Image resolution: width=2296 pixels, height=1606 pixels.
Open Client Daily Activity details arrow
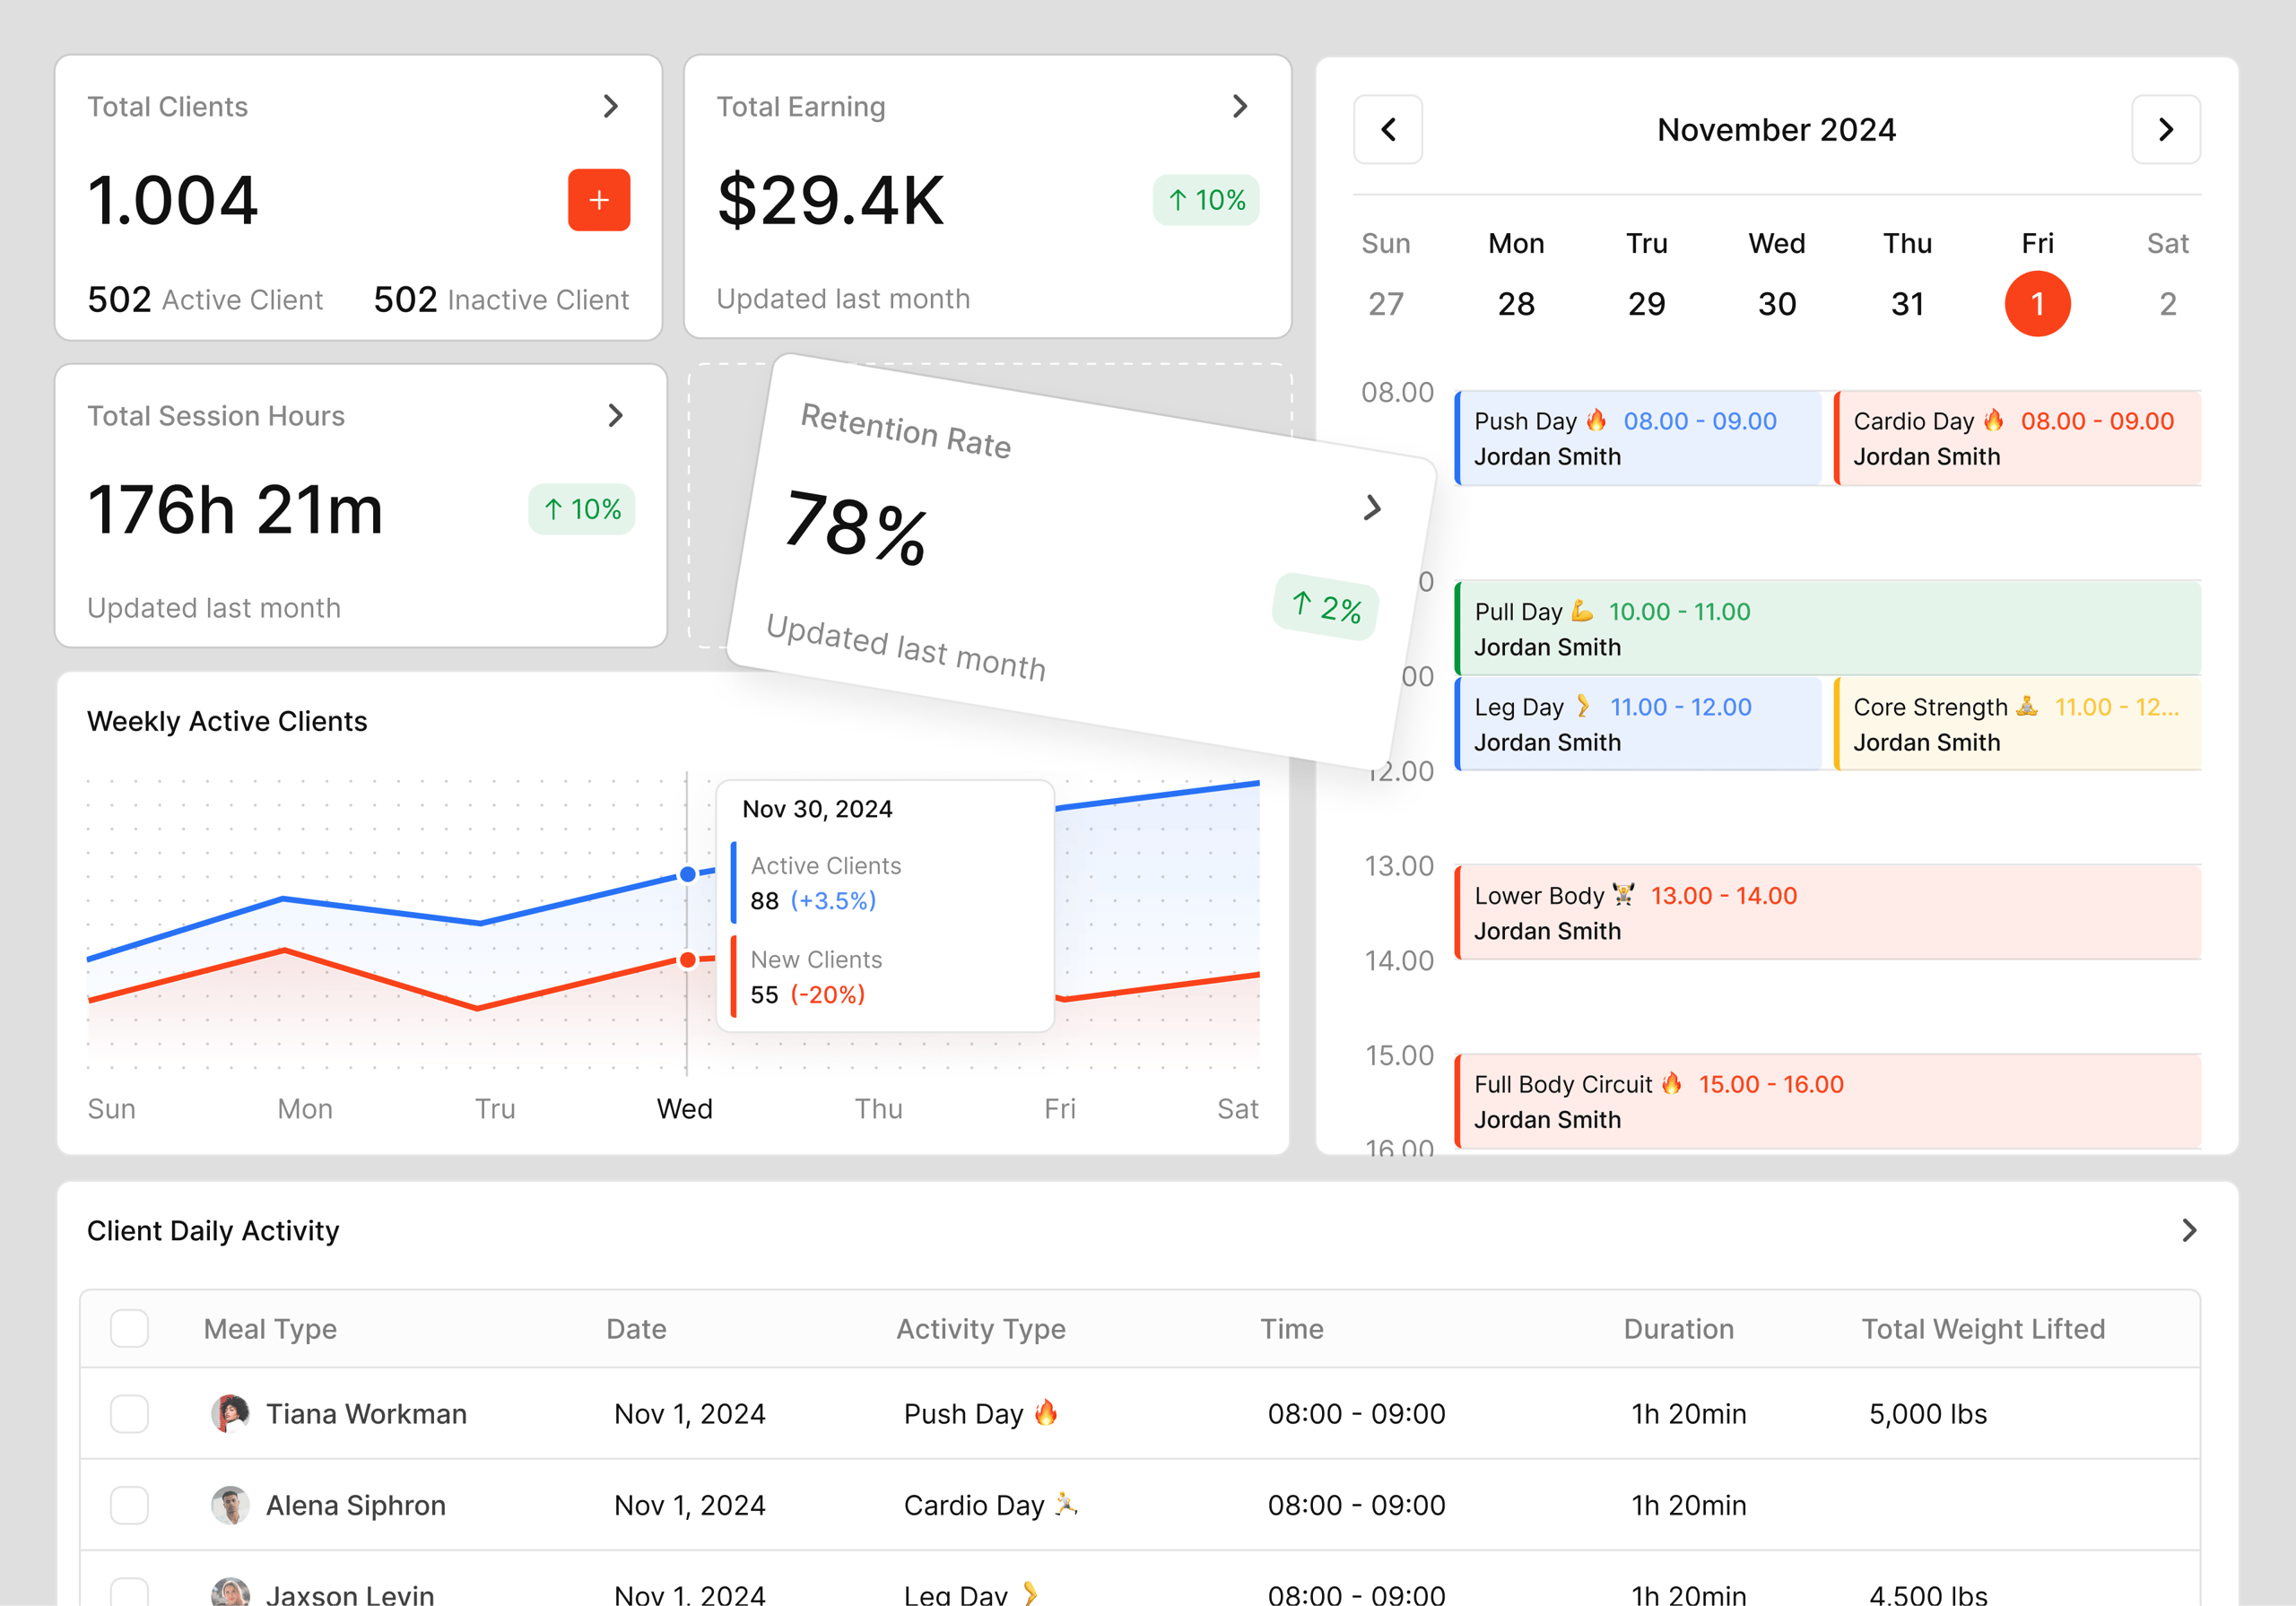pos(2188,1230)
